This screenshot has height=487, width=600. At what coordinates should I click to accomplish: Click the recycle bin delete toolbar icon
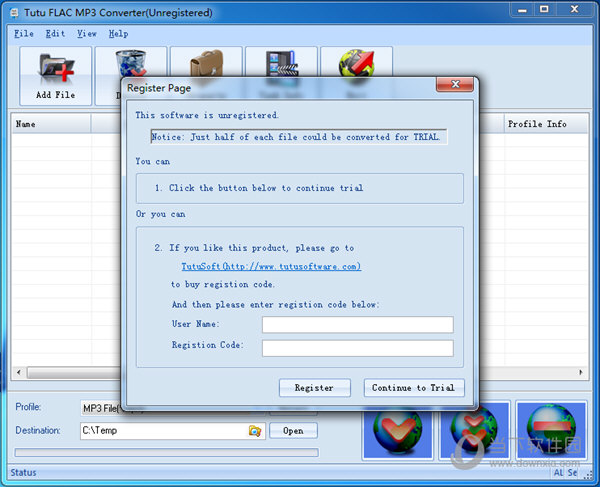pyautogui.click(x=131, y=62)
